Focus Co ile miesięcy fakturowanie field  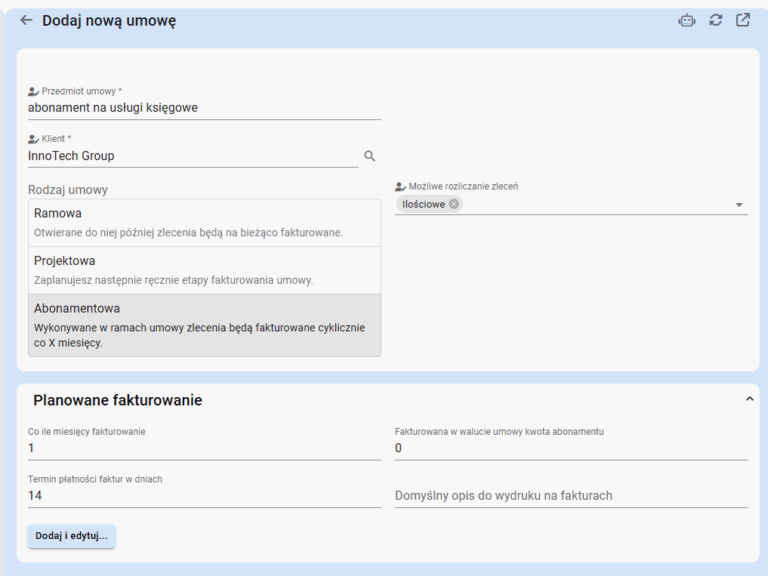pyautogui.click(x=204, y=448)
